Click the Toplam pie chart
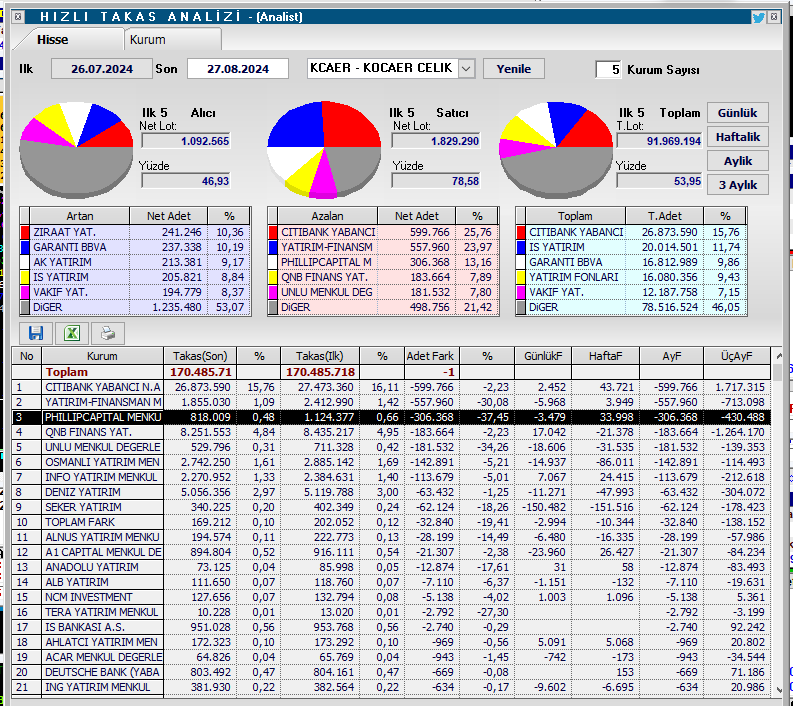 click(556, 150)
